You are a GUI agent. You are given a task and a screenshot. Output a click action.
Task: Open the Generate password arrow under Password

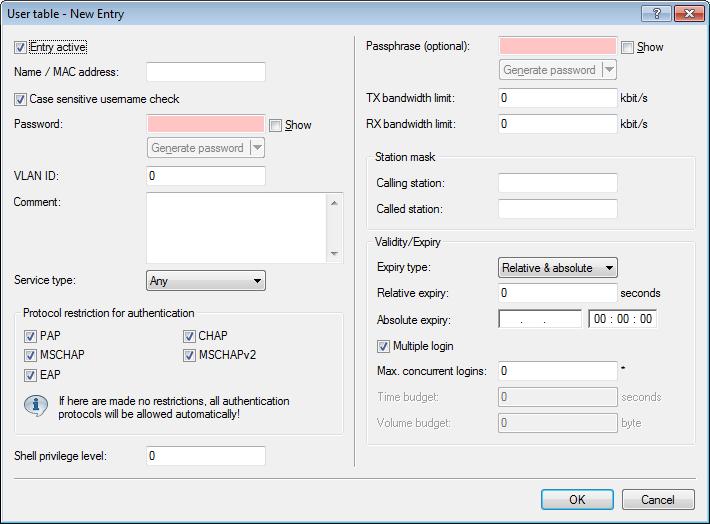(257, 148)
